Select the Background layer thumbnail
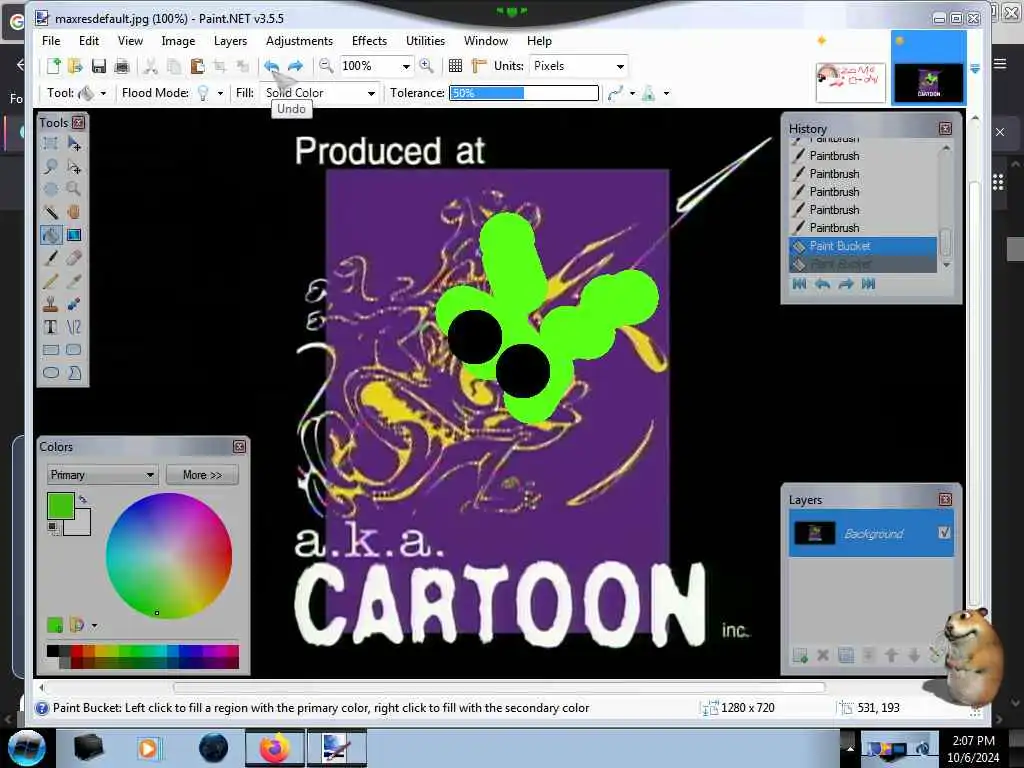Viewport: 1024px width, 768px height. [814, 534]
